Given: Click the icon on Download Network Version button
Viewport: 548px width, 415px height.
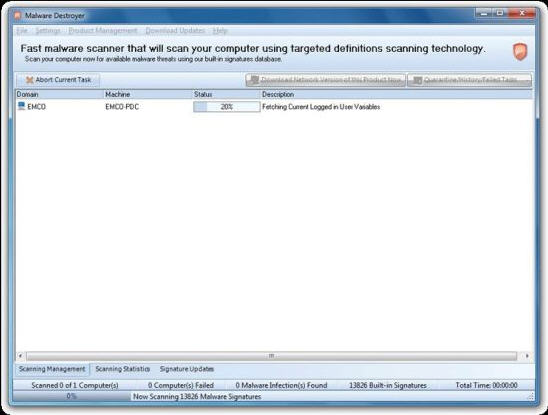Looking at the screenshot, I should pos(254,80).
